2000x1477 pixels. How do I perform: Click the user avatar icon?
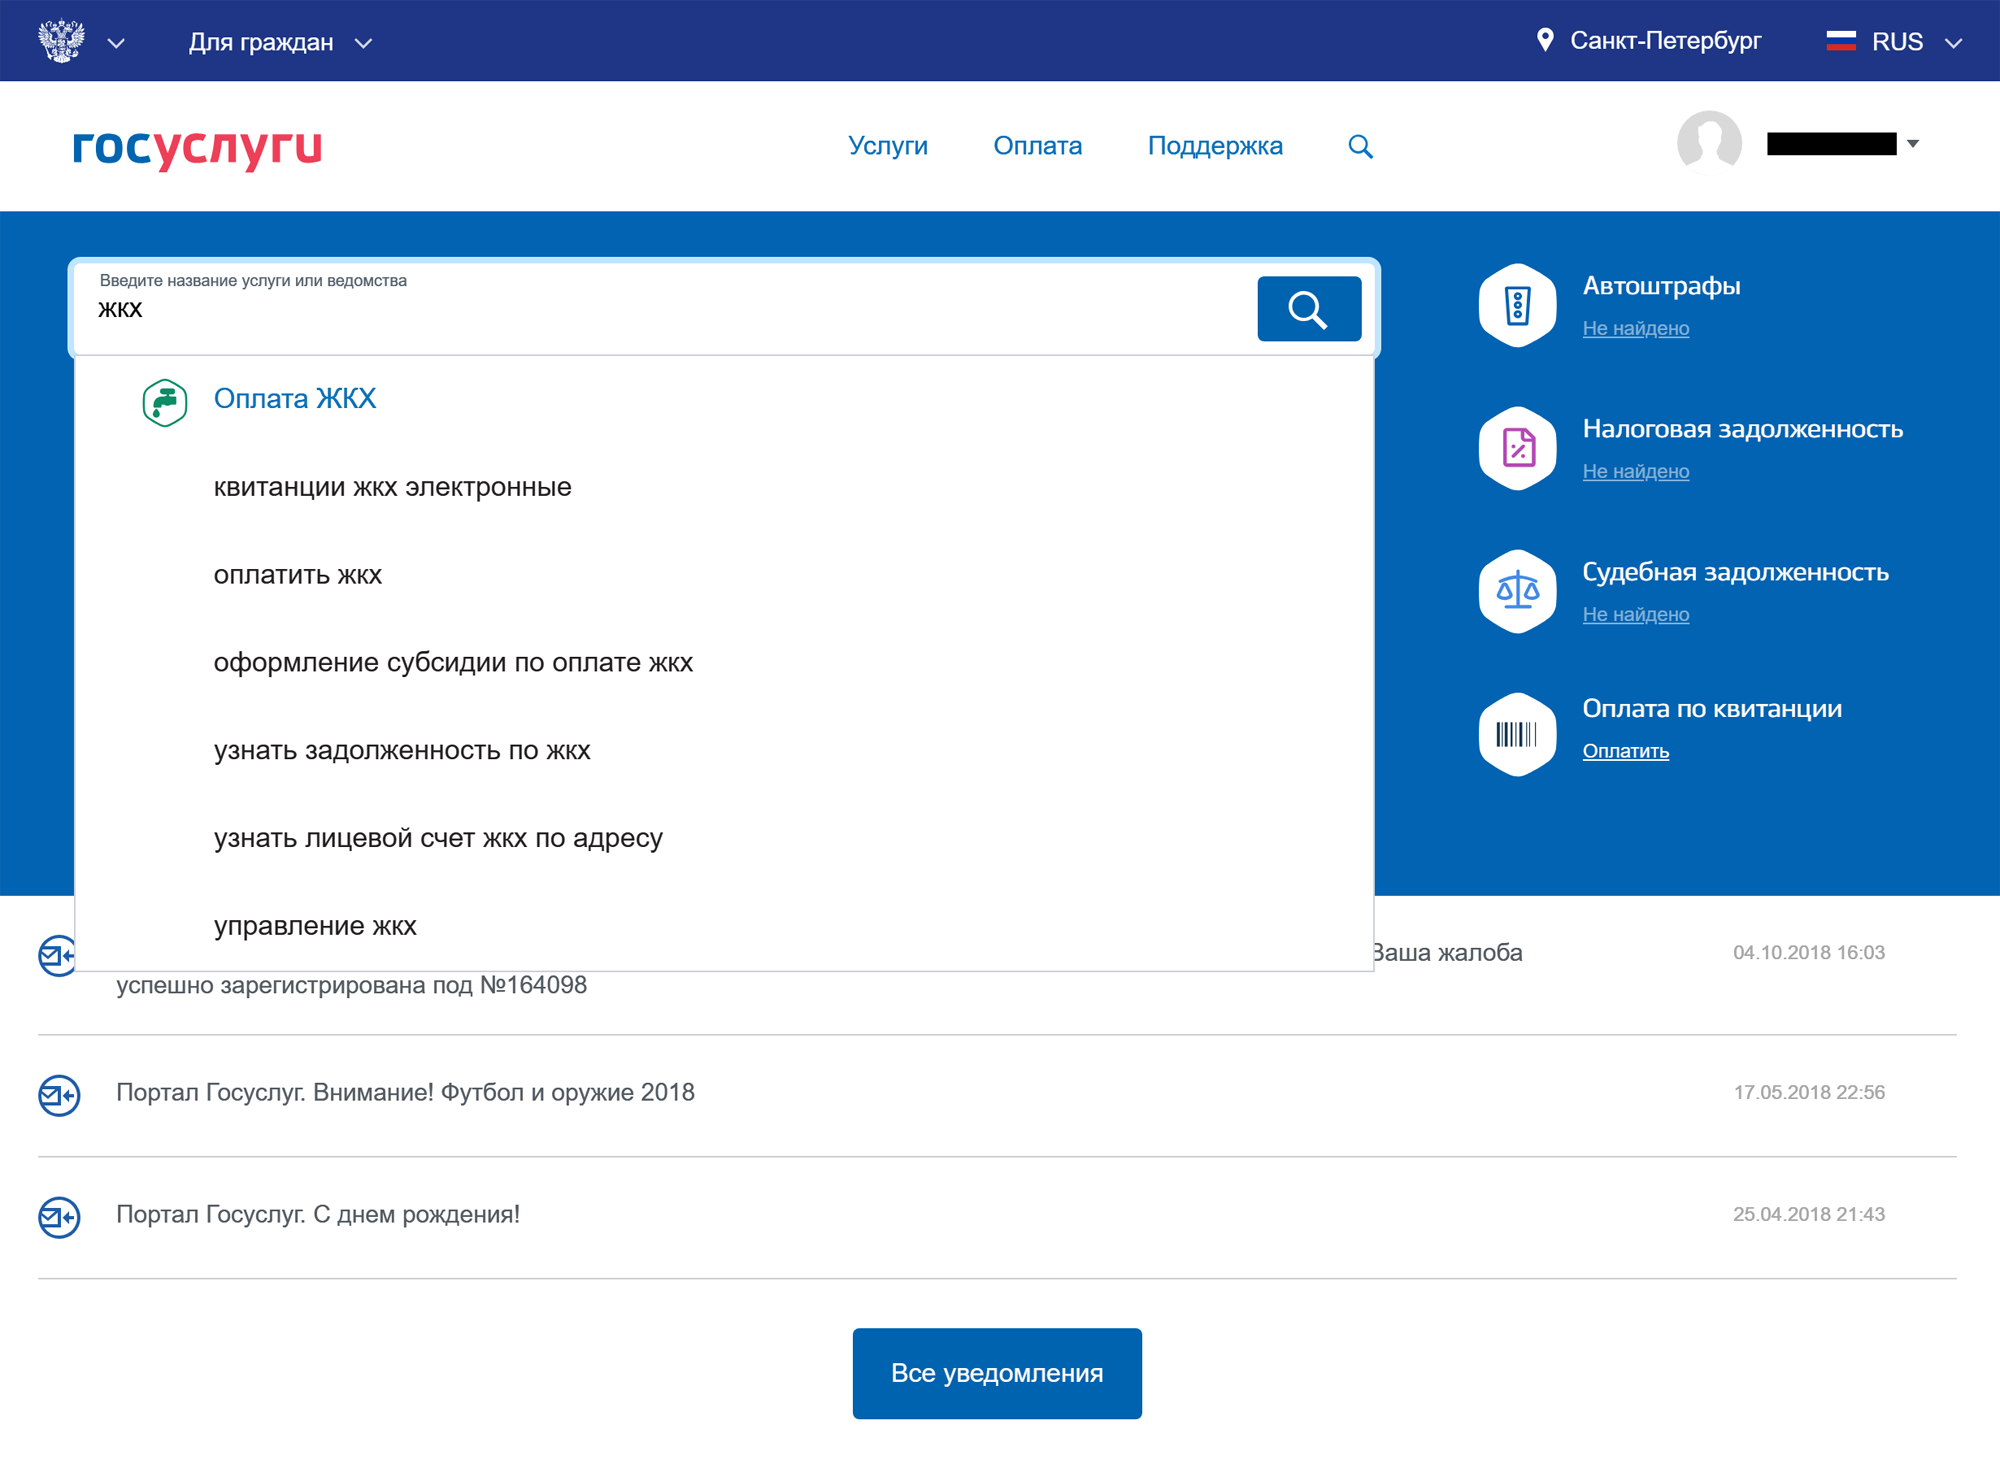[1709, 143]
